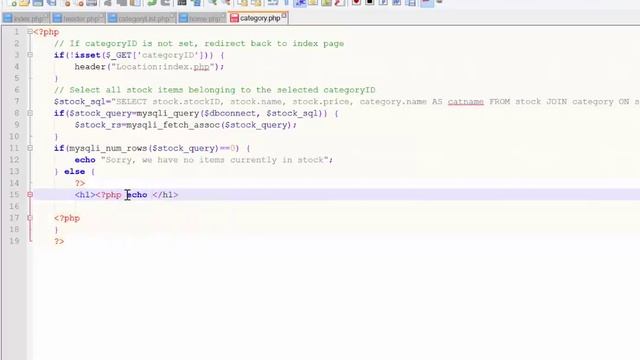Click mysqli_num_rows on line 11
Image resolution: width=640 pixels, height=360 pixels.
[108, 148]
